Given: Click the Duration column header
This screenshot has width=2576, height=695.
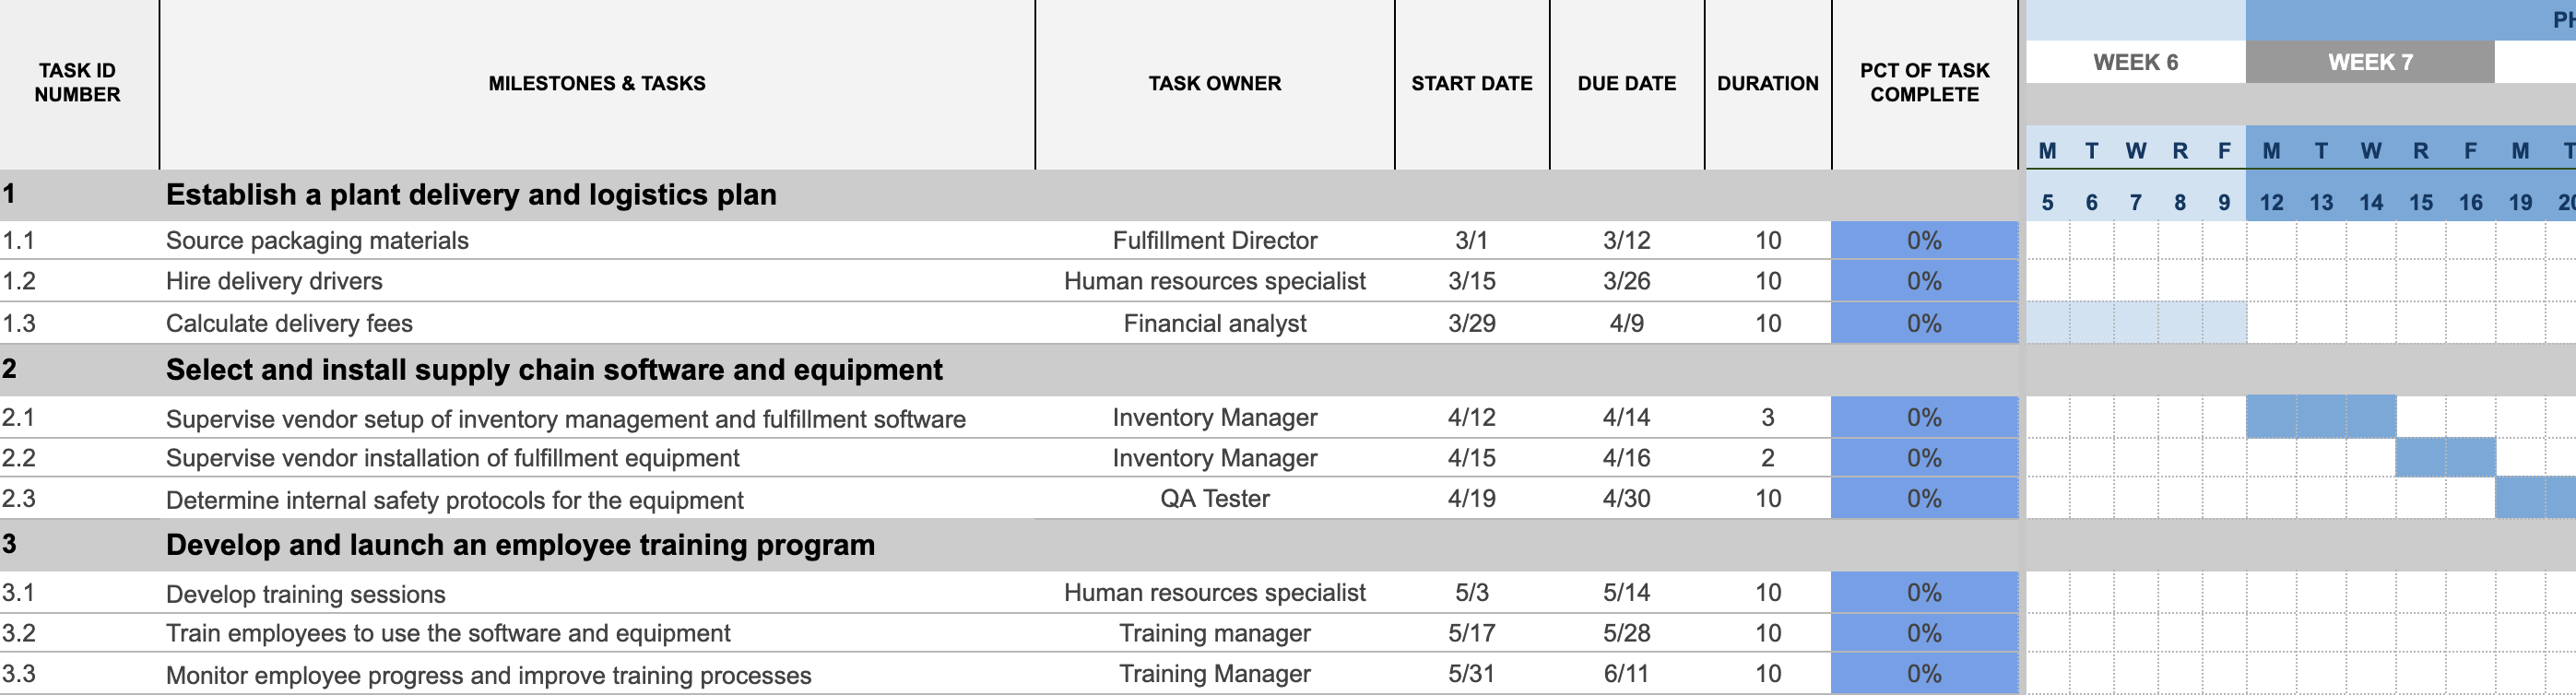Looking at the screenshot, I should click(x=1767, y=84).
